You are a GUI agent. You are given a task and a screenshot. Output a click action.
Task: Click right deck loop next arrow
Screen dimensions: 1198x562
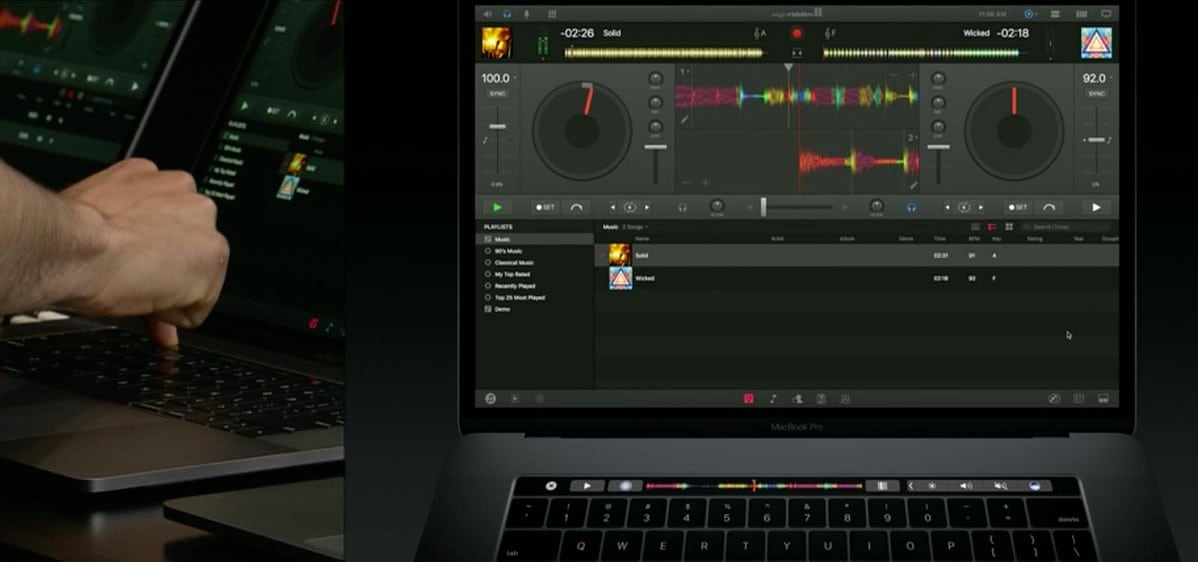pos(981,207)
